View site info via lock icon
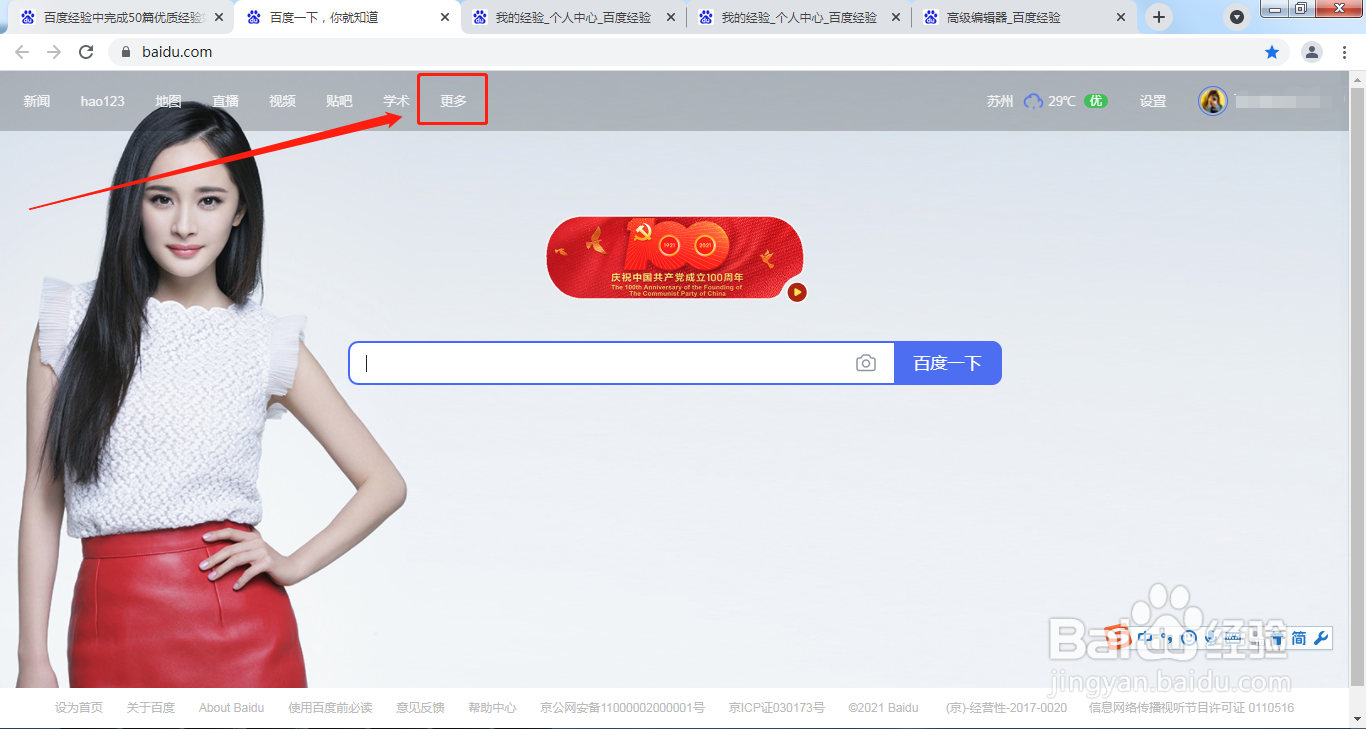Image resolution: width=1366 pixels, height=729 pixels. click(x=126, y=52)
